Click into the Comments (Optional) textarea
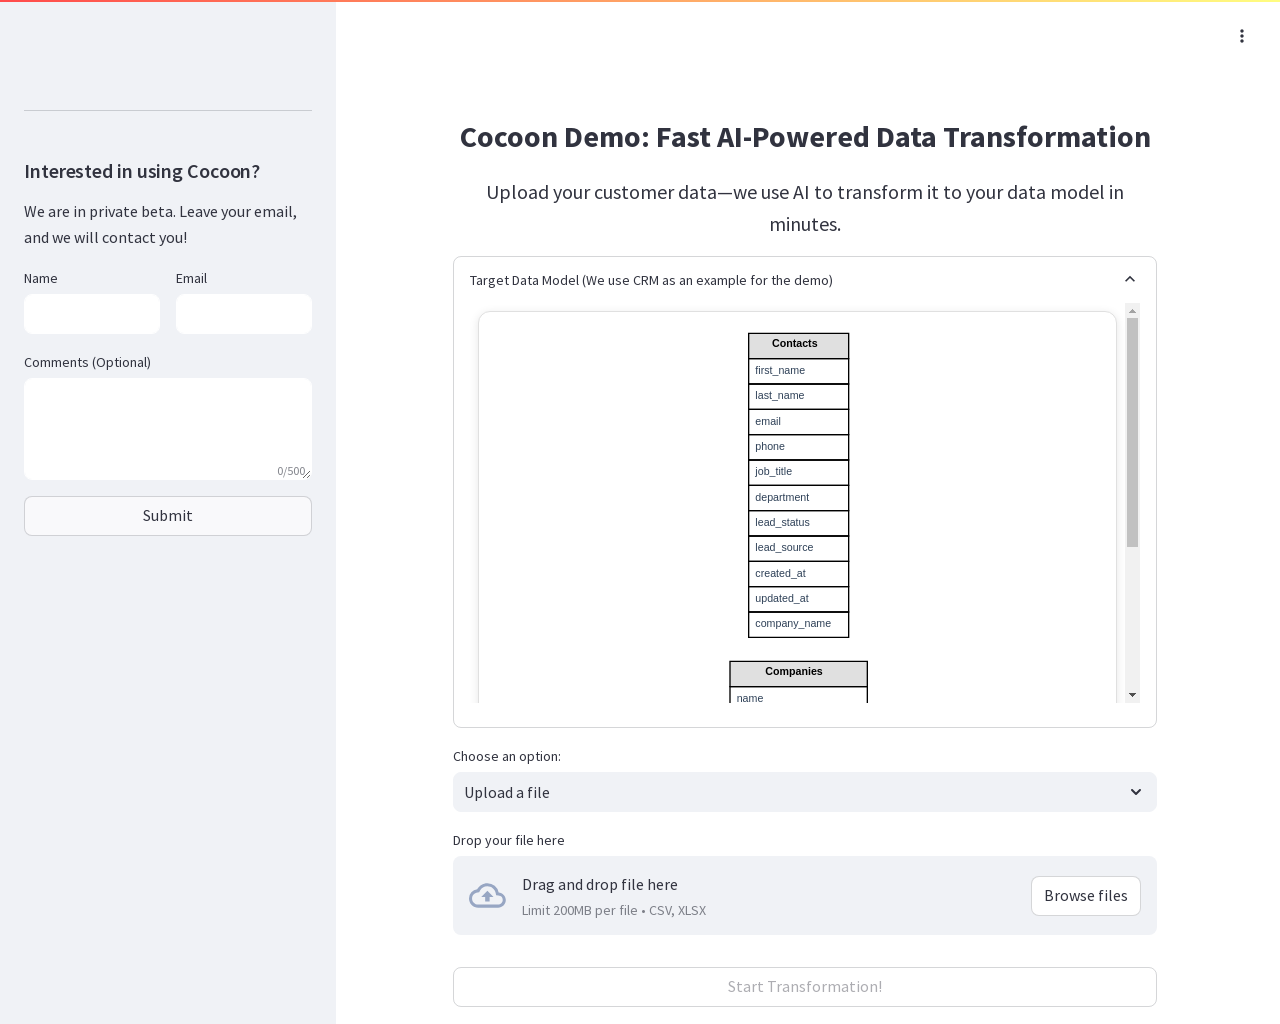The height and width of the screenshot is (1024, 1280). click(168, 429)
